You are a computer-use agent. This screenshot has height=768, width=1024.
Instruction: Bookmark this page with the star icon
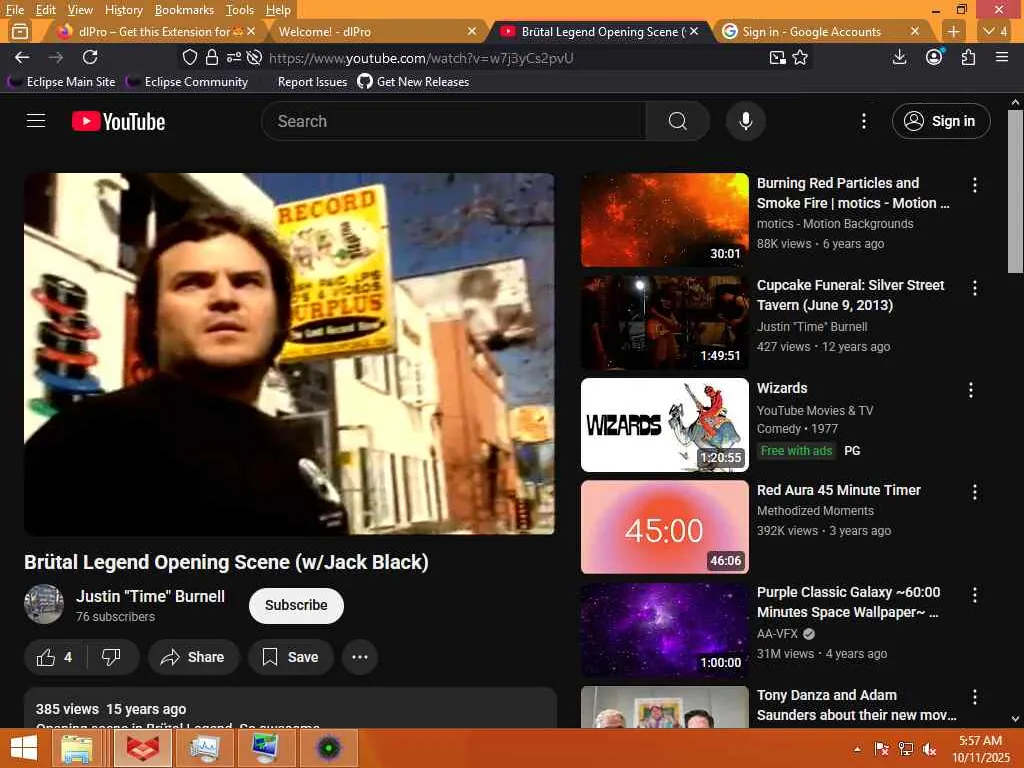coord(800,57)
